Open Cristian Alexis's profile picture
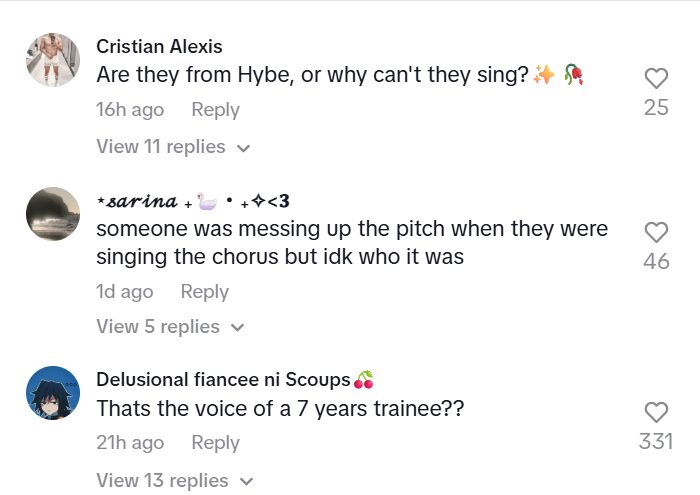Screen dimensions: 700x495 click(52, 59)
